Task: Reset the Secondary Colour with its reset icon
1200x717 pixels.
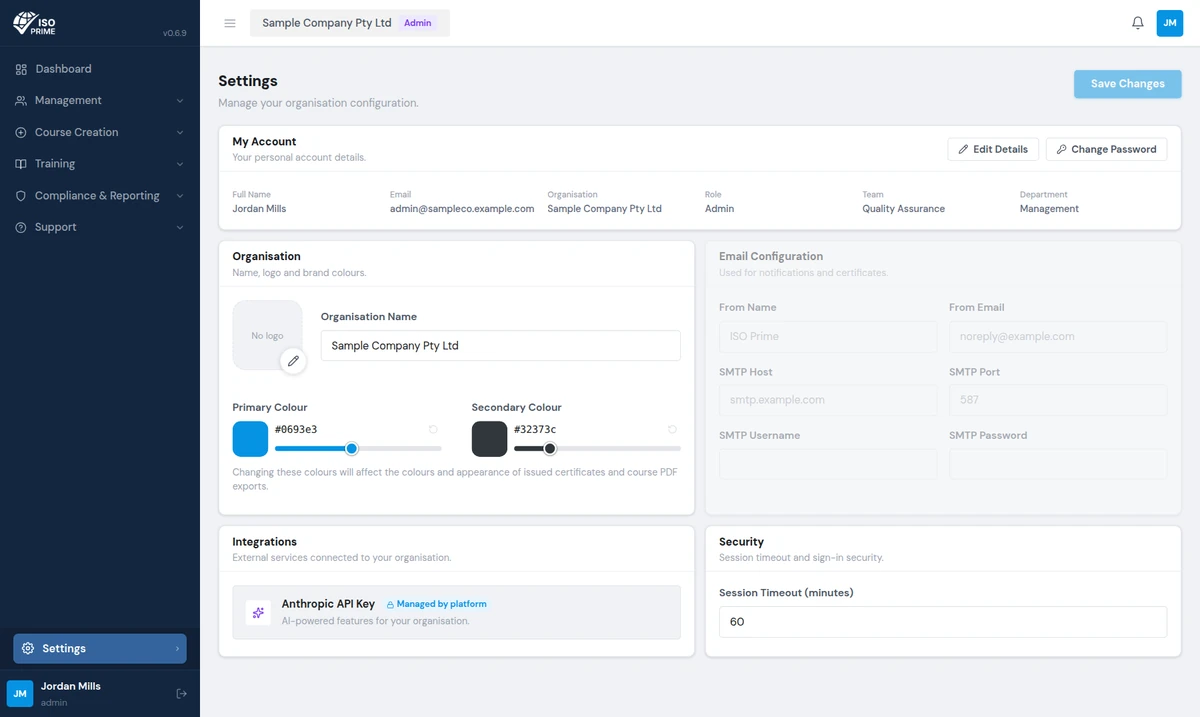Action: [x=673, y=429]
